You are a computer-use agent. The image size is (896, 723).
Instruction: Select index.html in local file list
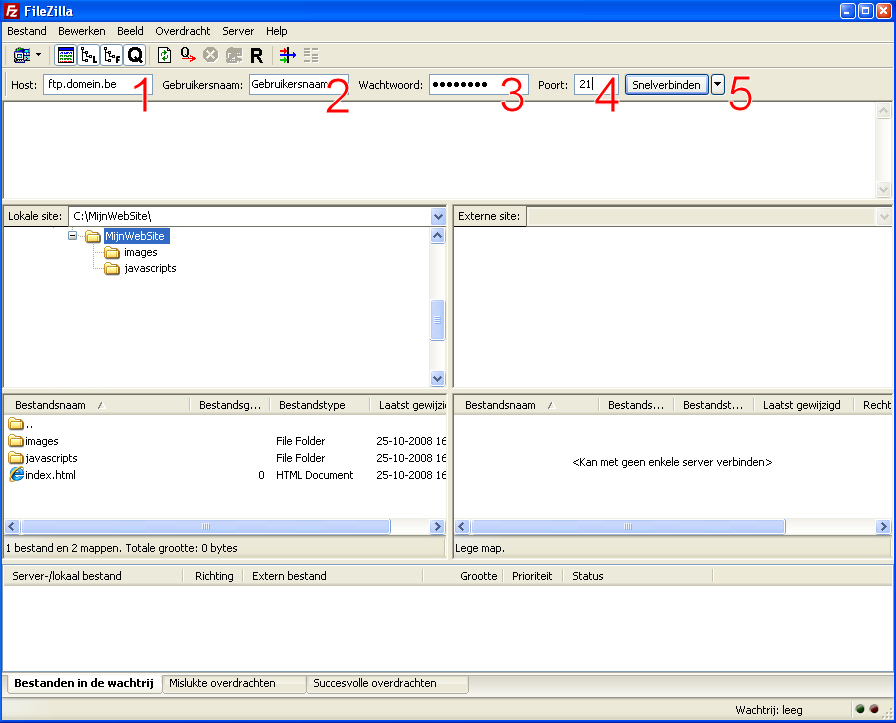point(42,474)
